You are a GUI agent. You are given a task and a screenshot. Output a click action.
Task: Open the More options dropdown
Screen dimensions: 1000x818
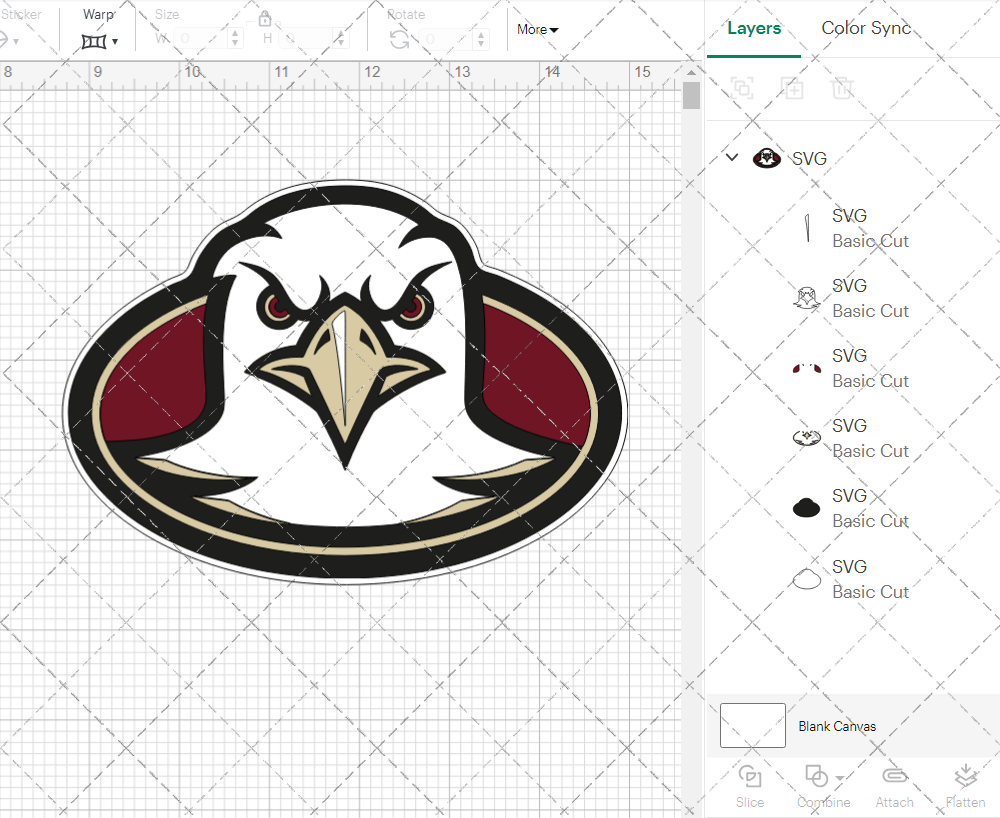(x=537, y=30)
